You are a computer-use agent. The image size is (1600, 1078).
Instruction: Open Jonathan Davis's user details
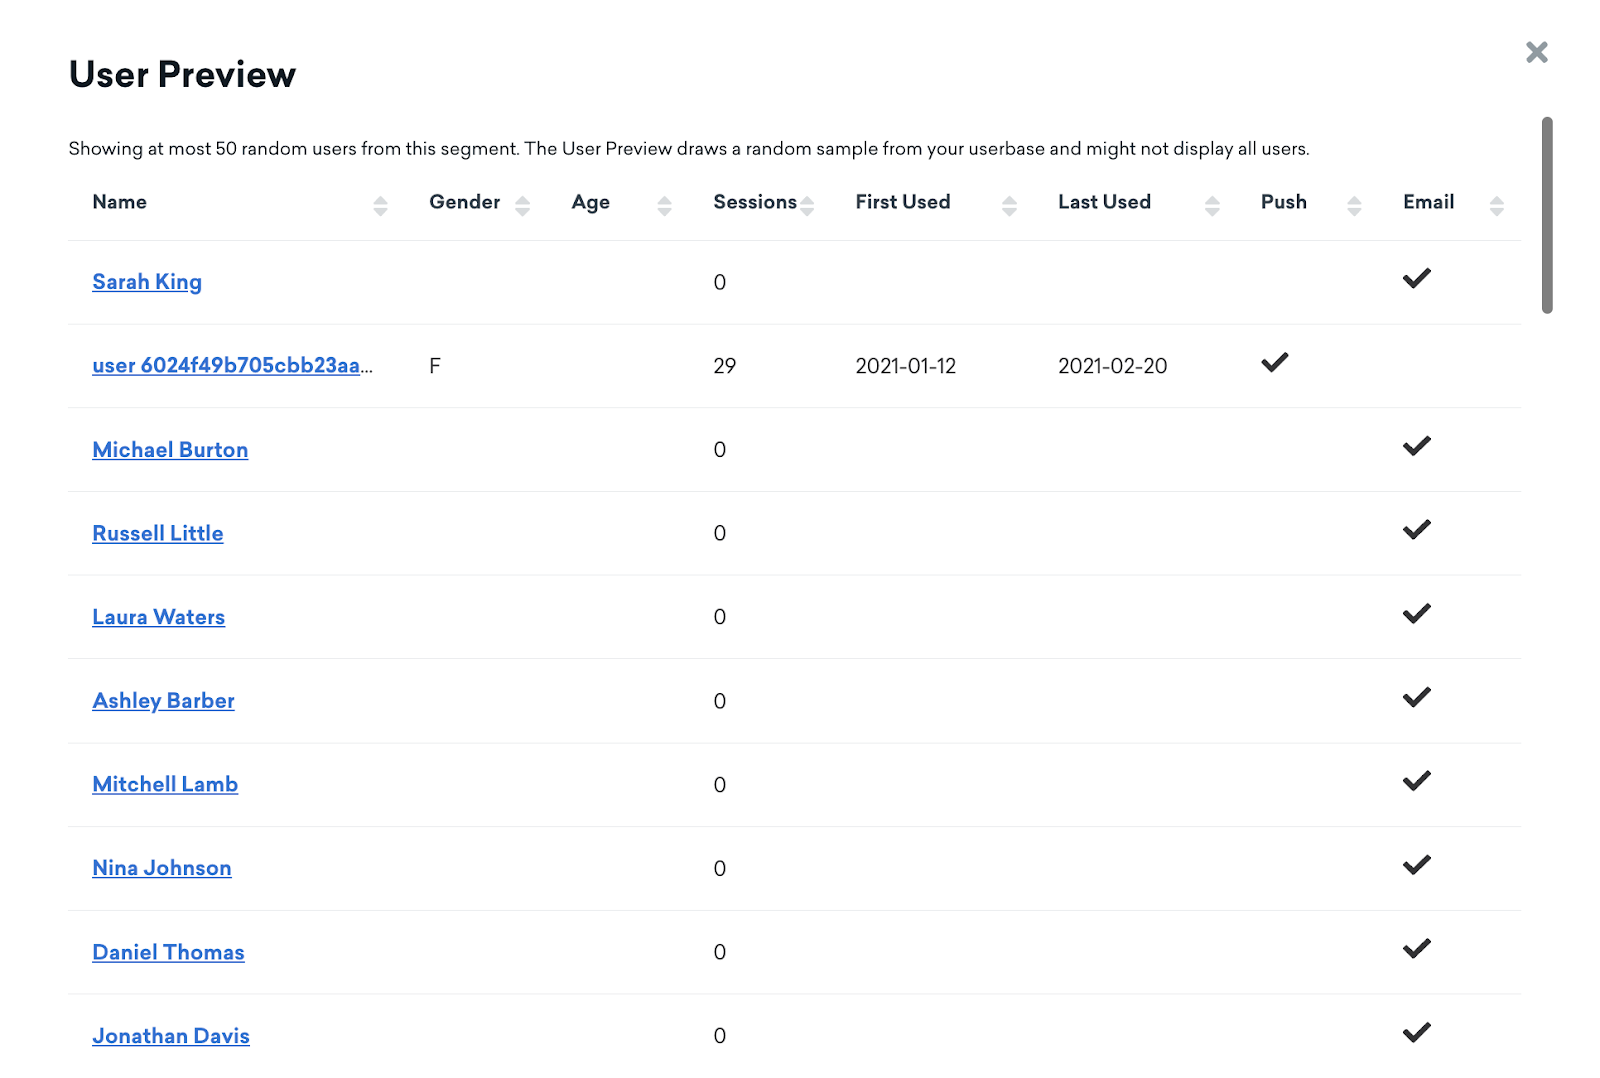point(170,1036)
